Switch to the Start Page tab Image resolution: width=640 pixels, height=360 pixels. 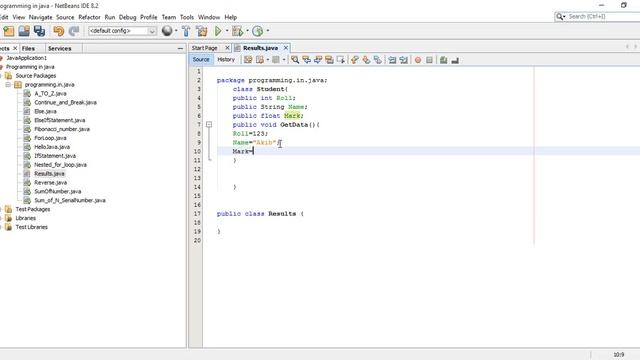coord(204,48)
